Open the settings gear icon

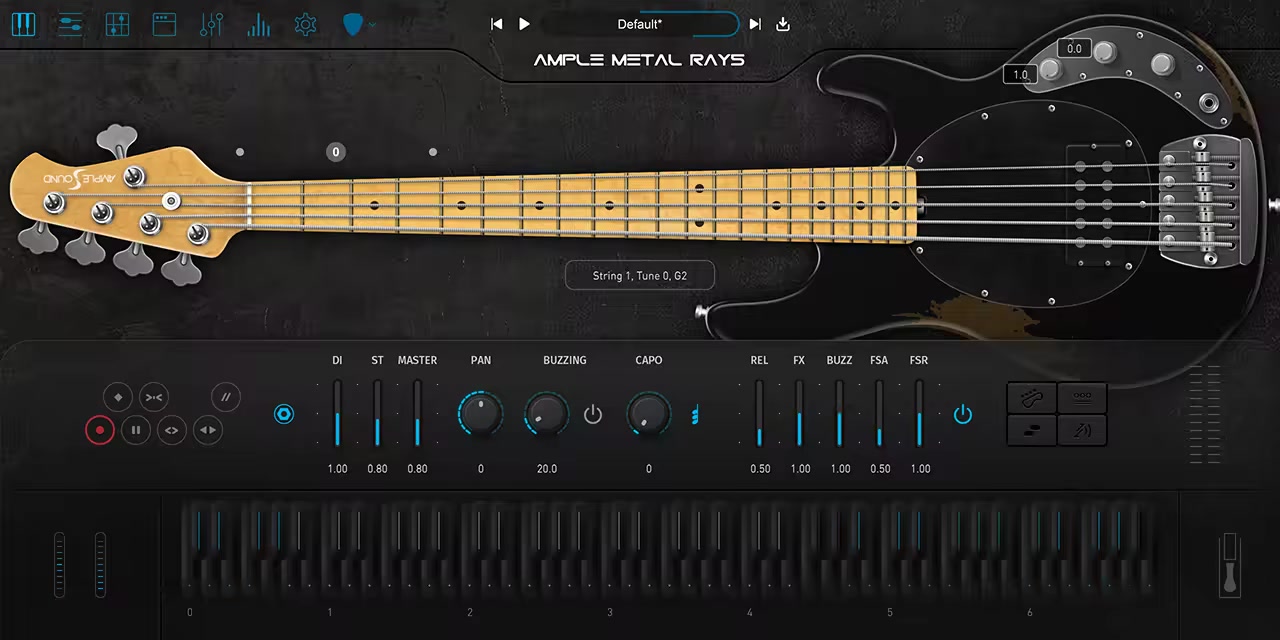tap(306, 24)
